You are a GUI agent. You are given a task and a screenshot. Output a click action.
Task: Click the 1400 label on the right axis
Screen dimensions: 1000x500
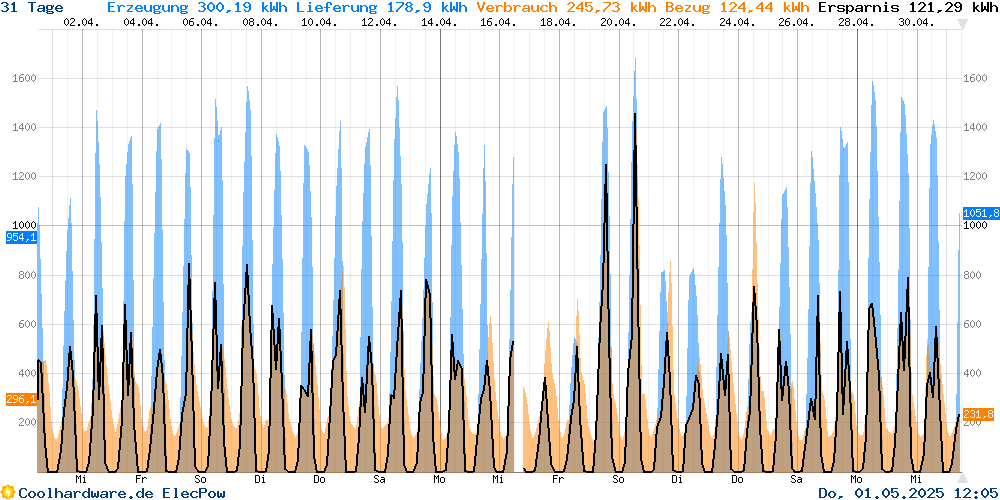click(973, 128)
